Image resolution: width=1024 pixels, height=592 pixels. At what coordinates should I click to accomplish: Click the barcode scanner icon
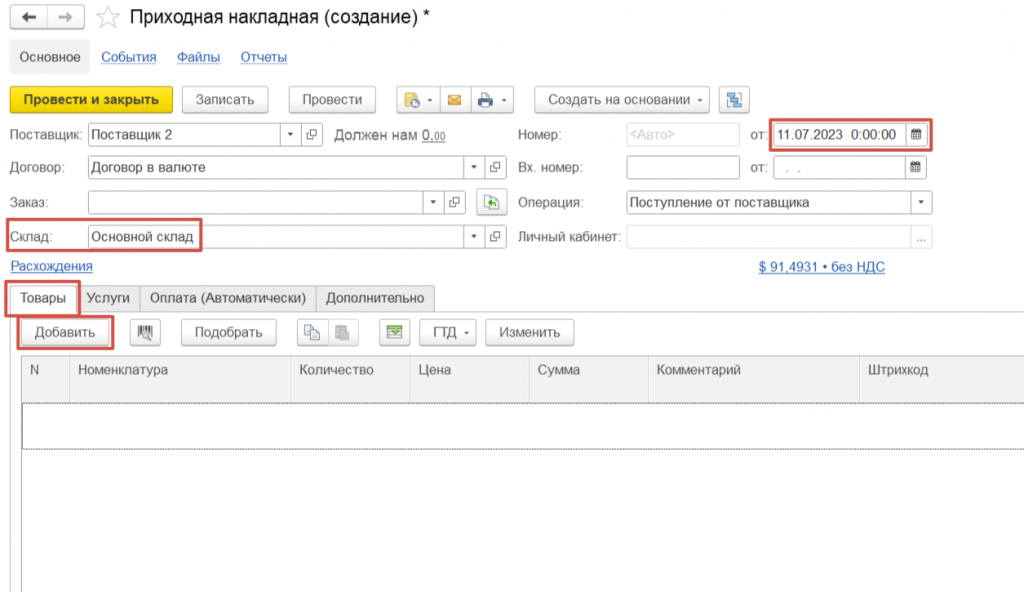[x=145, y=332]
